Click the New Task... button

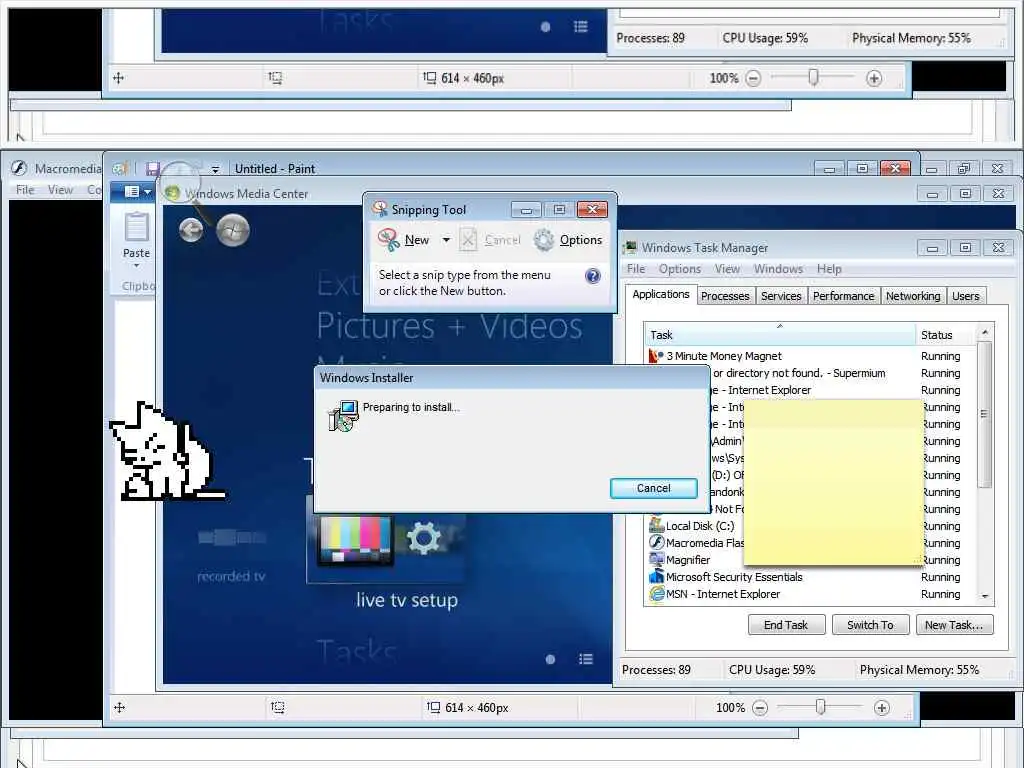coord(953,625)
